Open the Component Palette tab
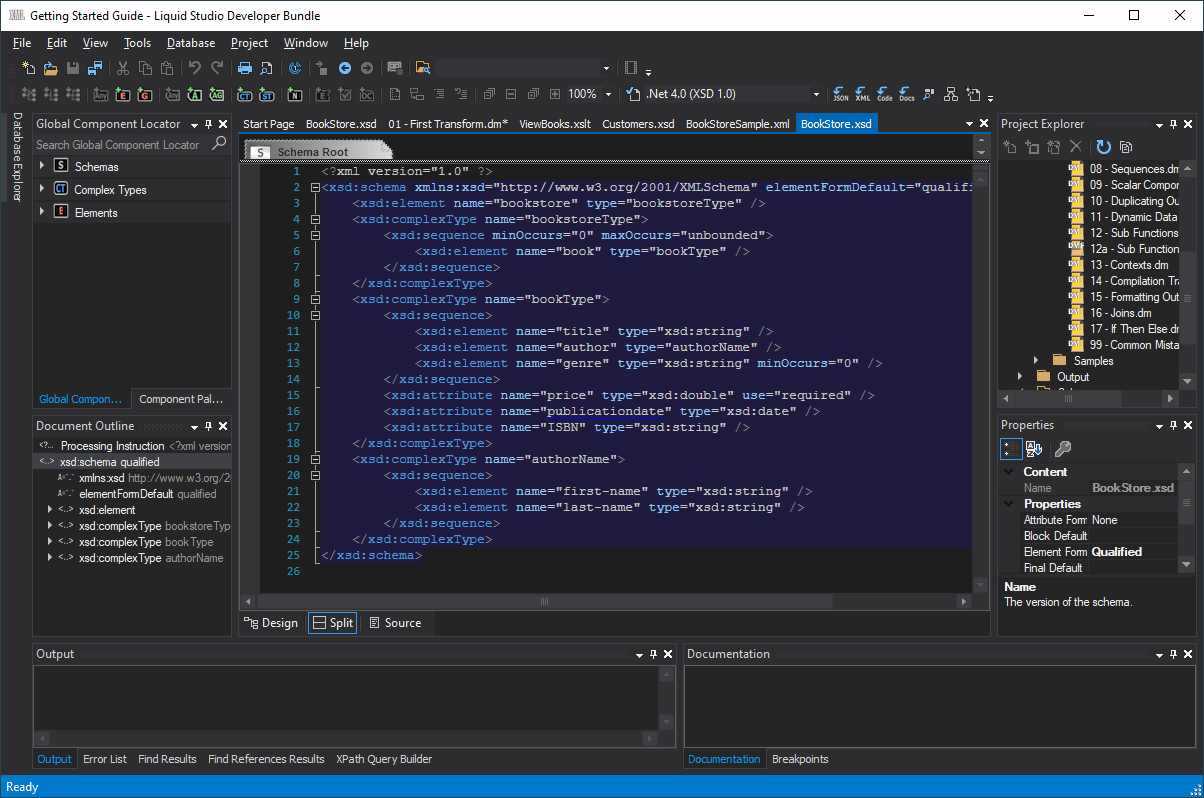Viewport: 1204px width, 798px height. point(181,399)
